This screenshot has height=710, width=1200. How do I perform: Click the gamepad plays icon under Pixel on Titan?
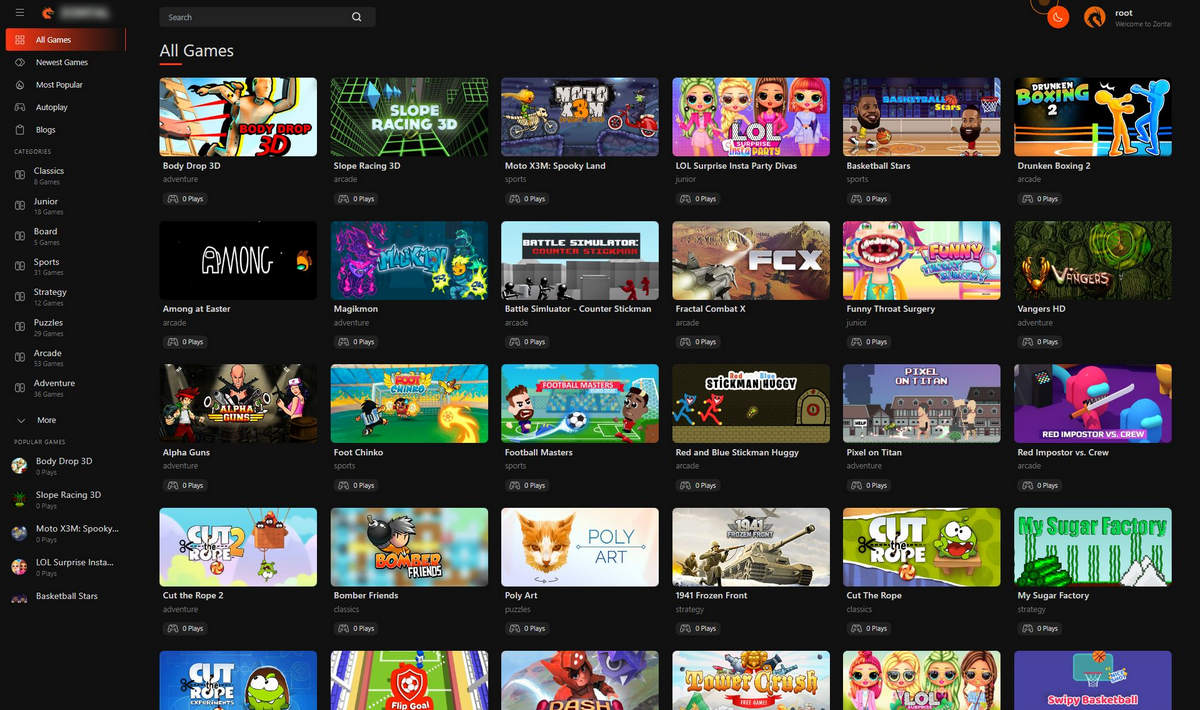tap(855, 485)
